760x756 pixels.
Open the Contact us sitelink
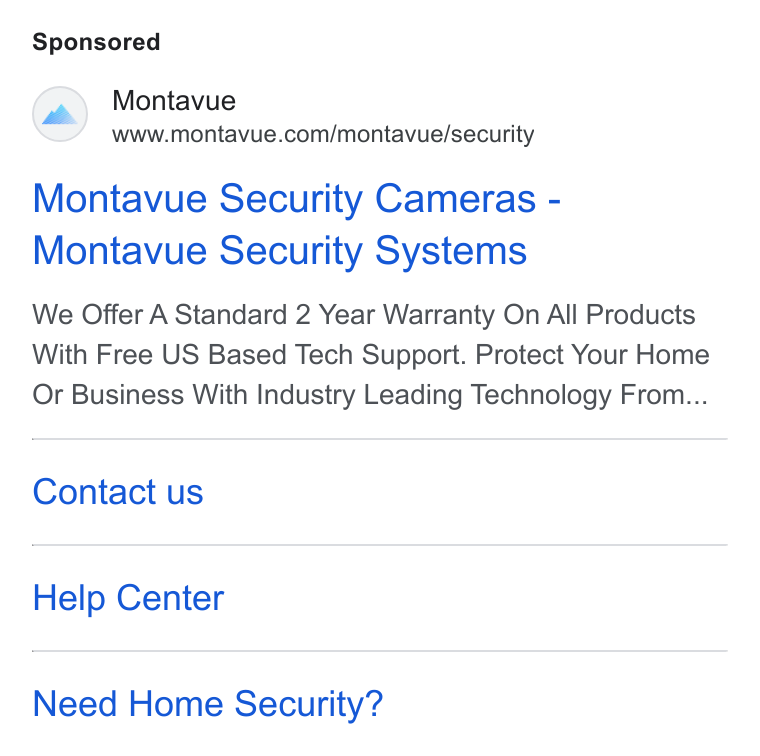click(118, 492)
